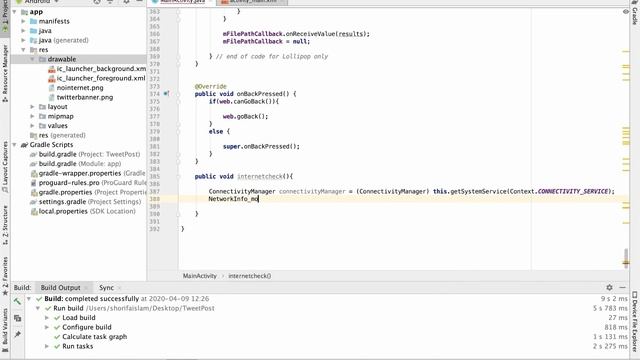Hide the Build panel with minimize icon
640x360 pixels.
click(x=622, y=287)
